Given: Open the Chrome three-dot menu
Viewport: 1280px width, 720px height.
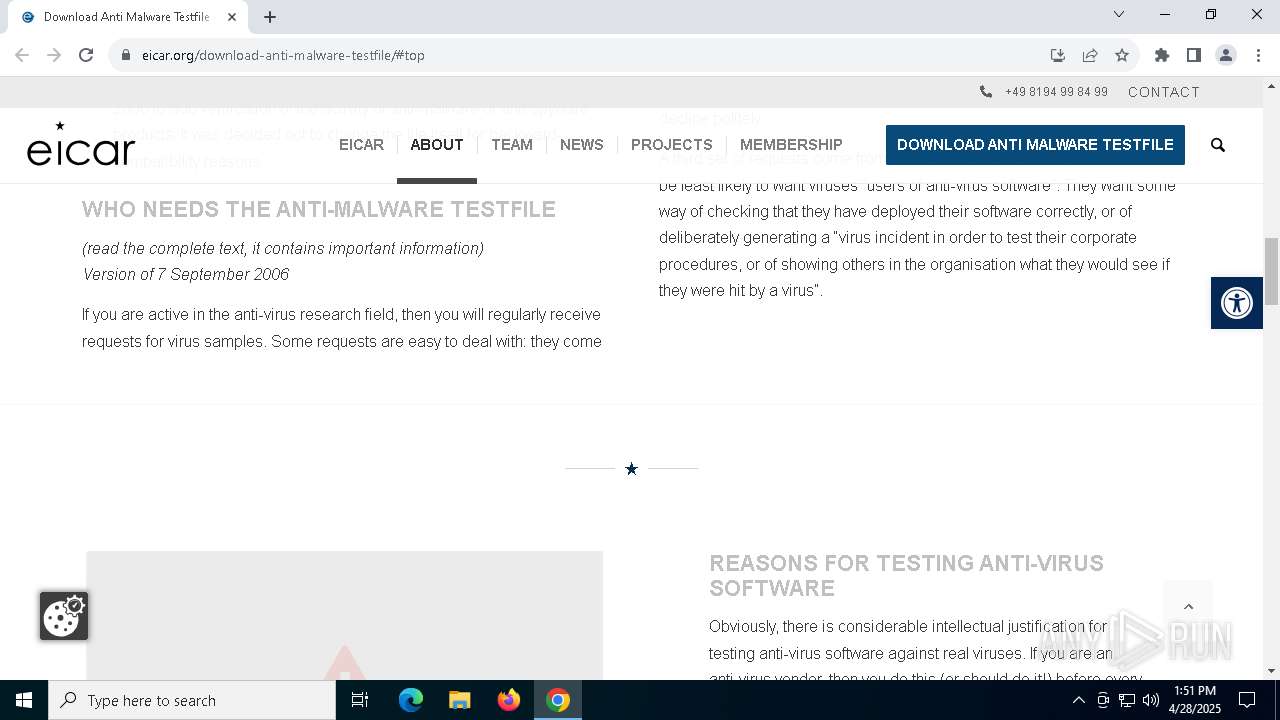Looking at the screenshot, I should point(1257,55).
